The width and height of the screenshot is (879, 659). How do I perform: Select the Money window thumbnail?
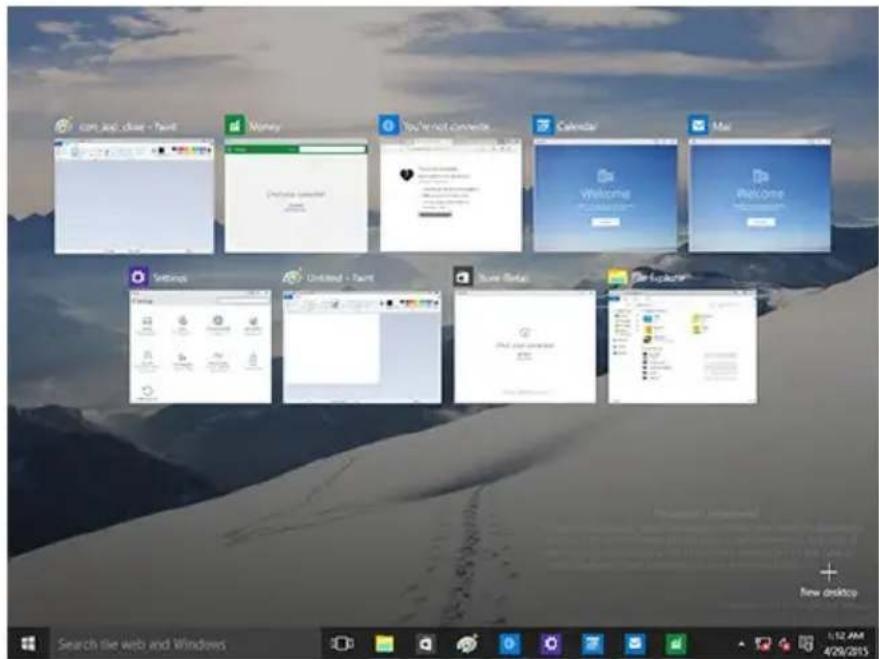296,197
